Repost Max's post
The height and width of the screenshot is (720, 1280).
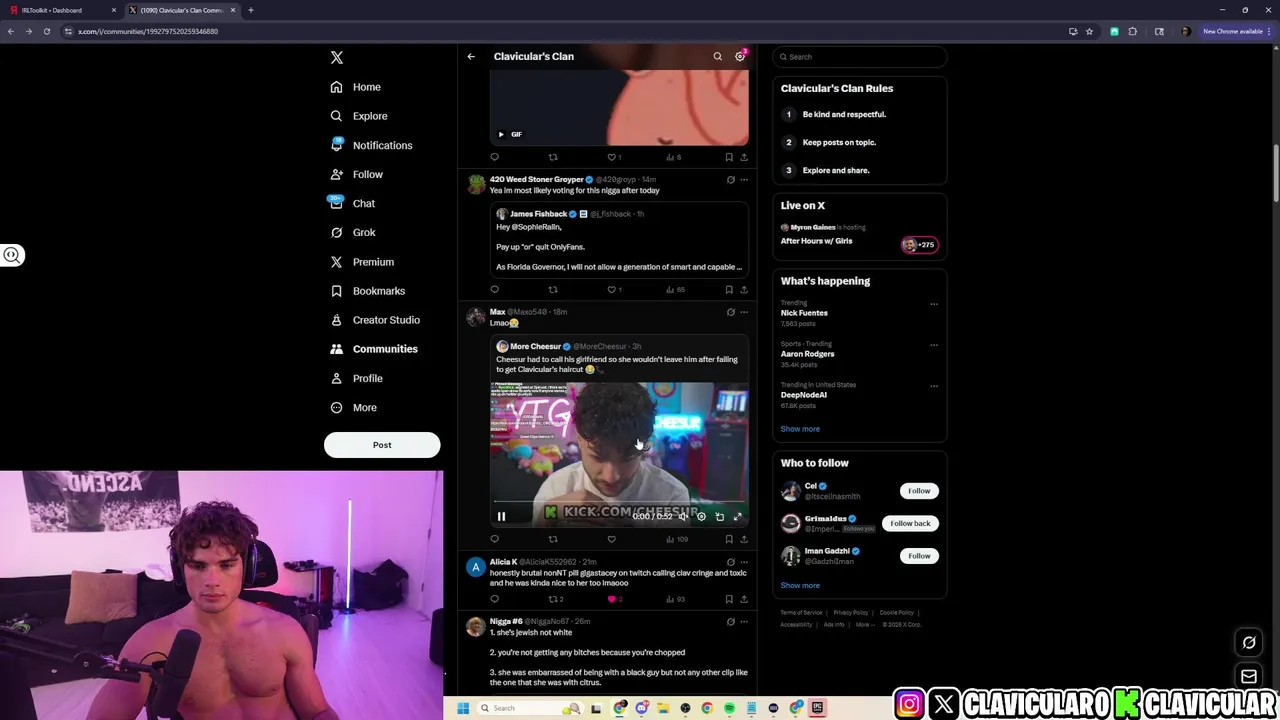pos(553,539)
